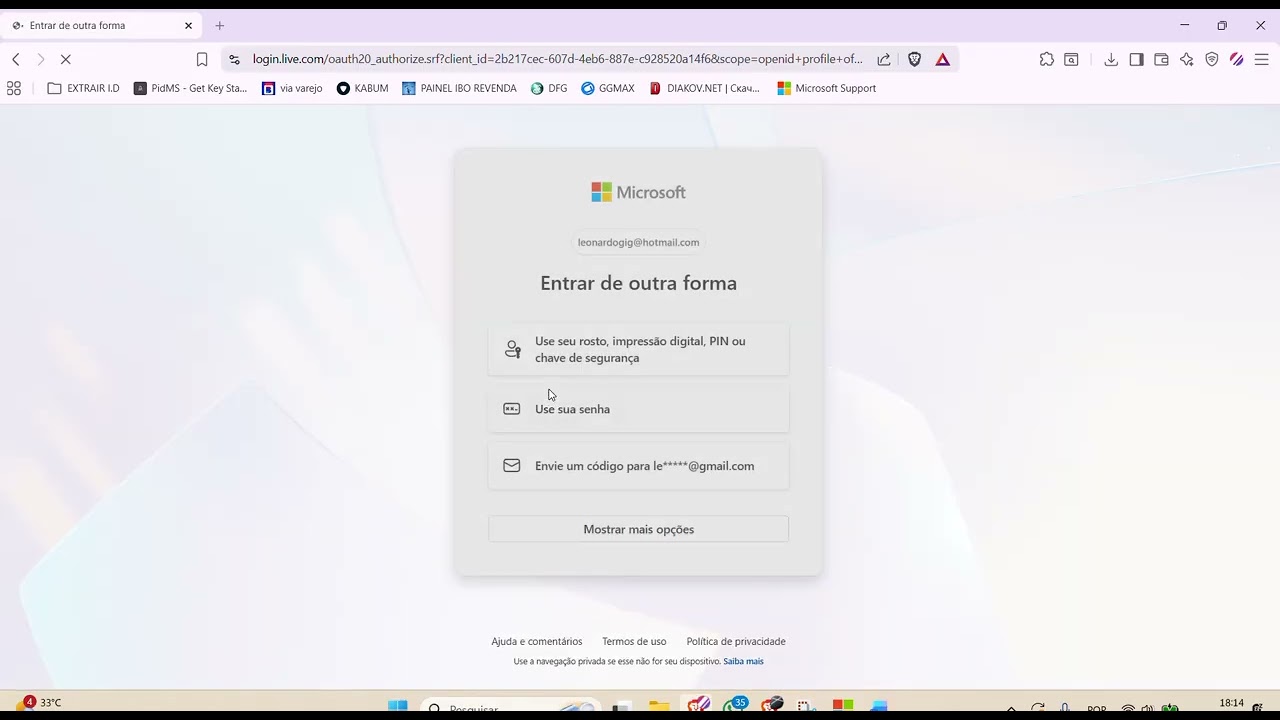The image size is (1280, 720).
Task: Open EXTRAIR I.D bookmark folder
Action: pyautogui.click(x=83, y=88)
